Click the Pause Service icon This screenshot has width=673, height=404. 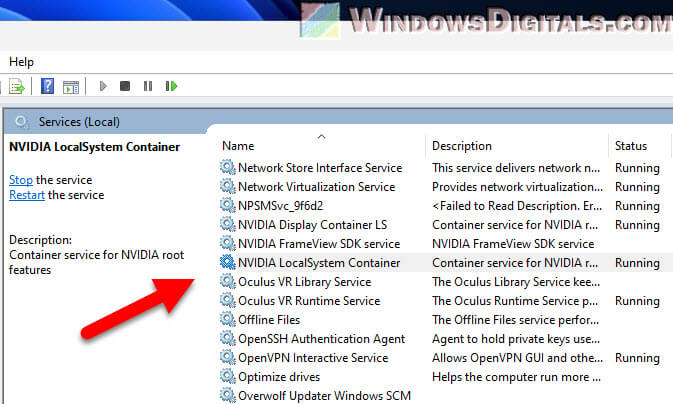[148, 86]
